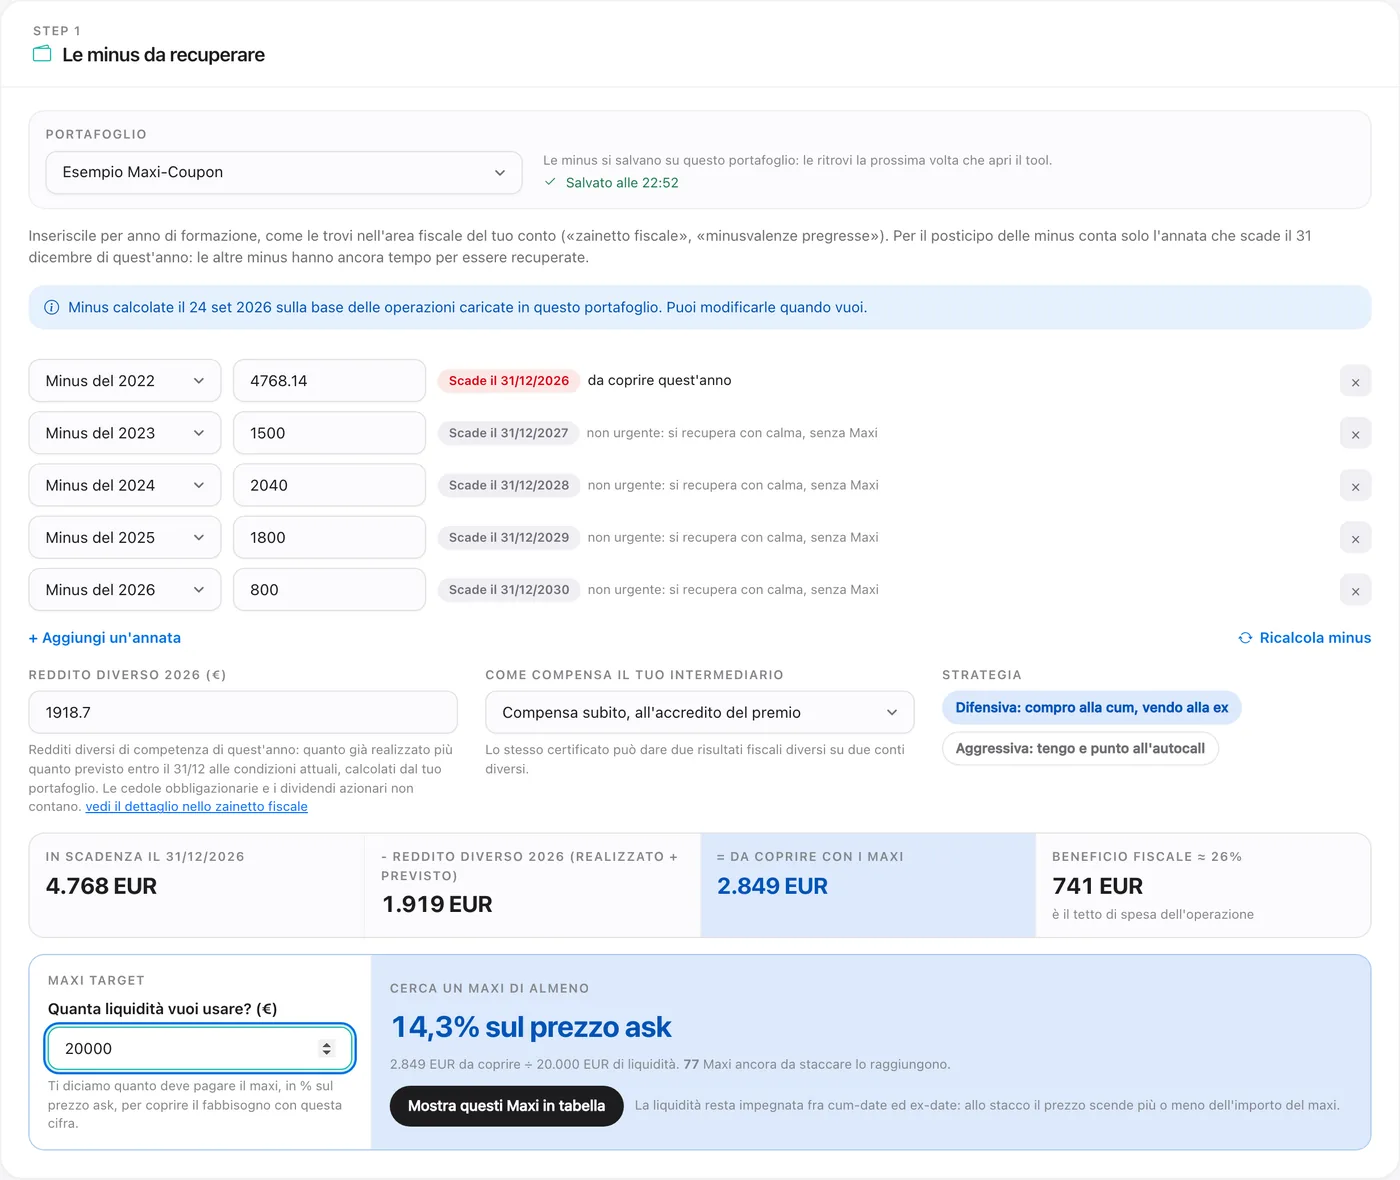Focus the amount field containing 800

[330, 590]
